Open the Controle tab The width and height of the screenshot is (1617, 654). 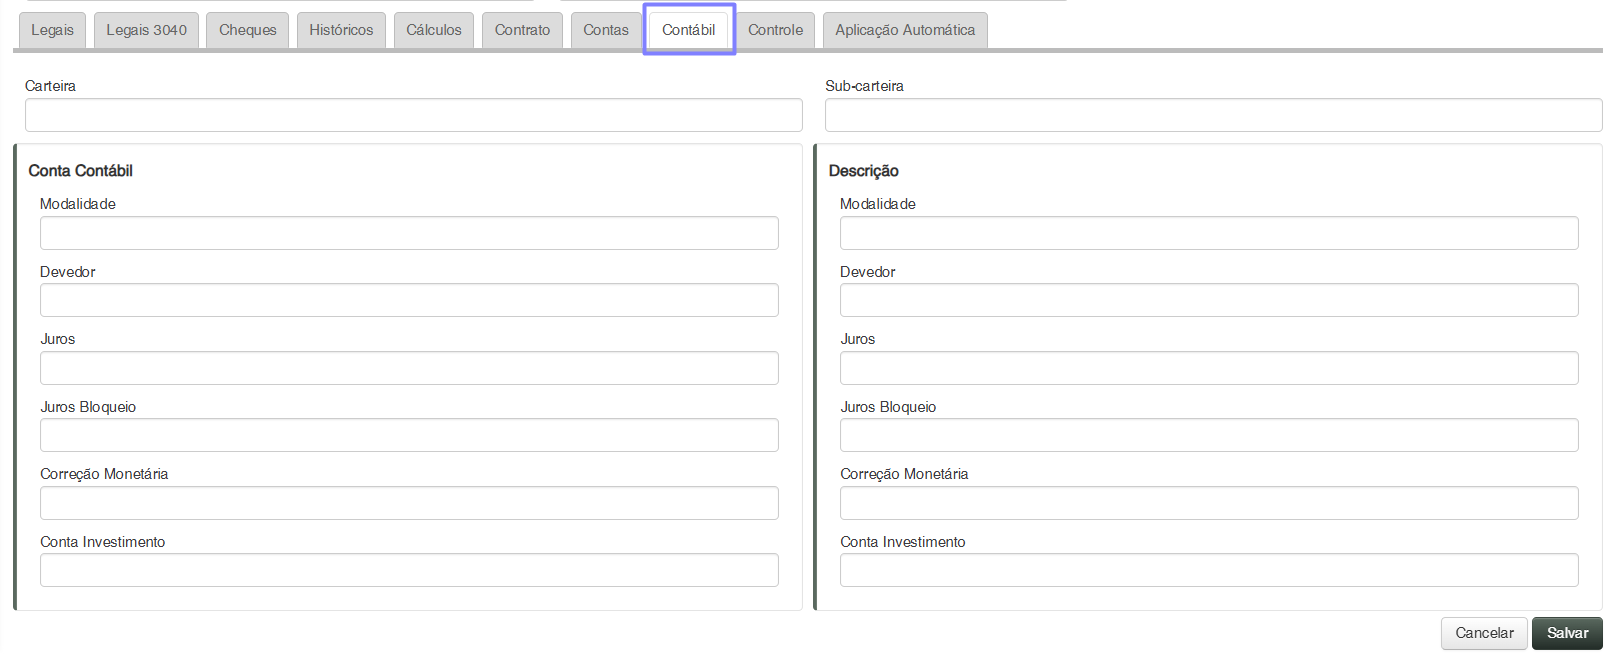(x=775, y=30)
